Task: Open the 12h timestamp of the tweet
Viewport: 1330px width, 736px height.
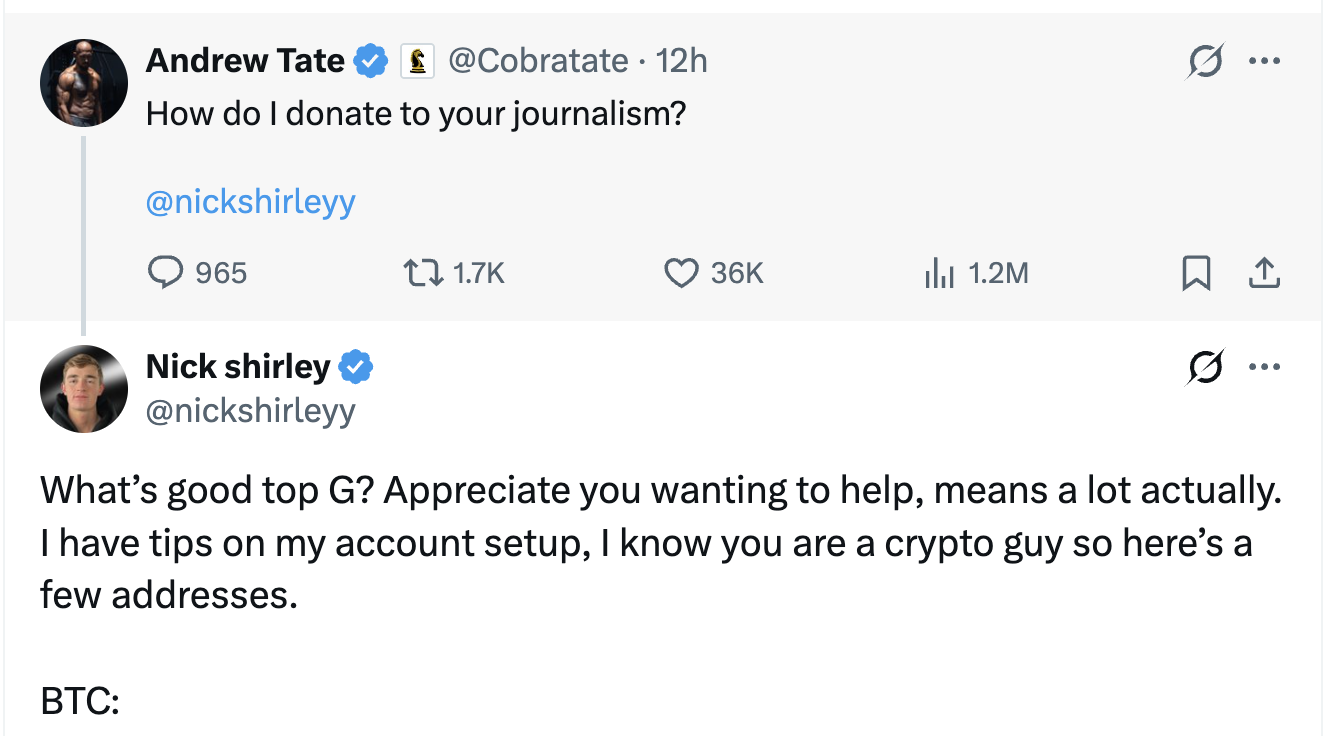Action: (681, 61)
